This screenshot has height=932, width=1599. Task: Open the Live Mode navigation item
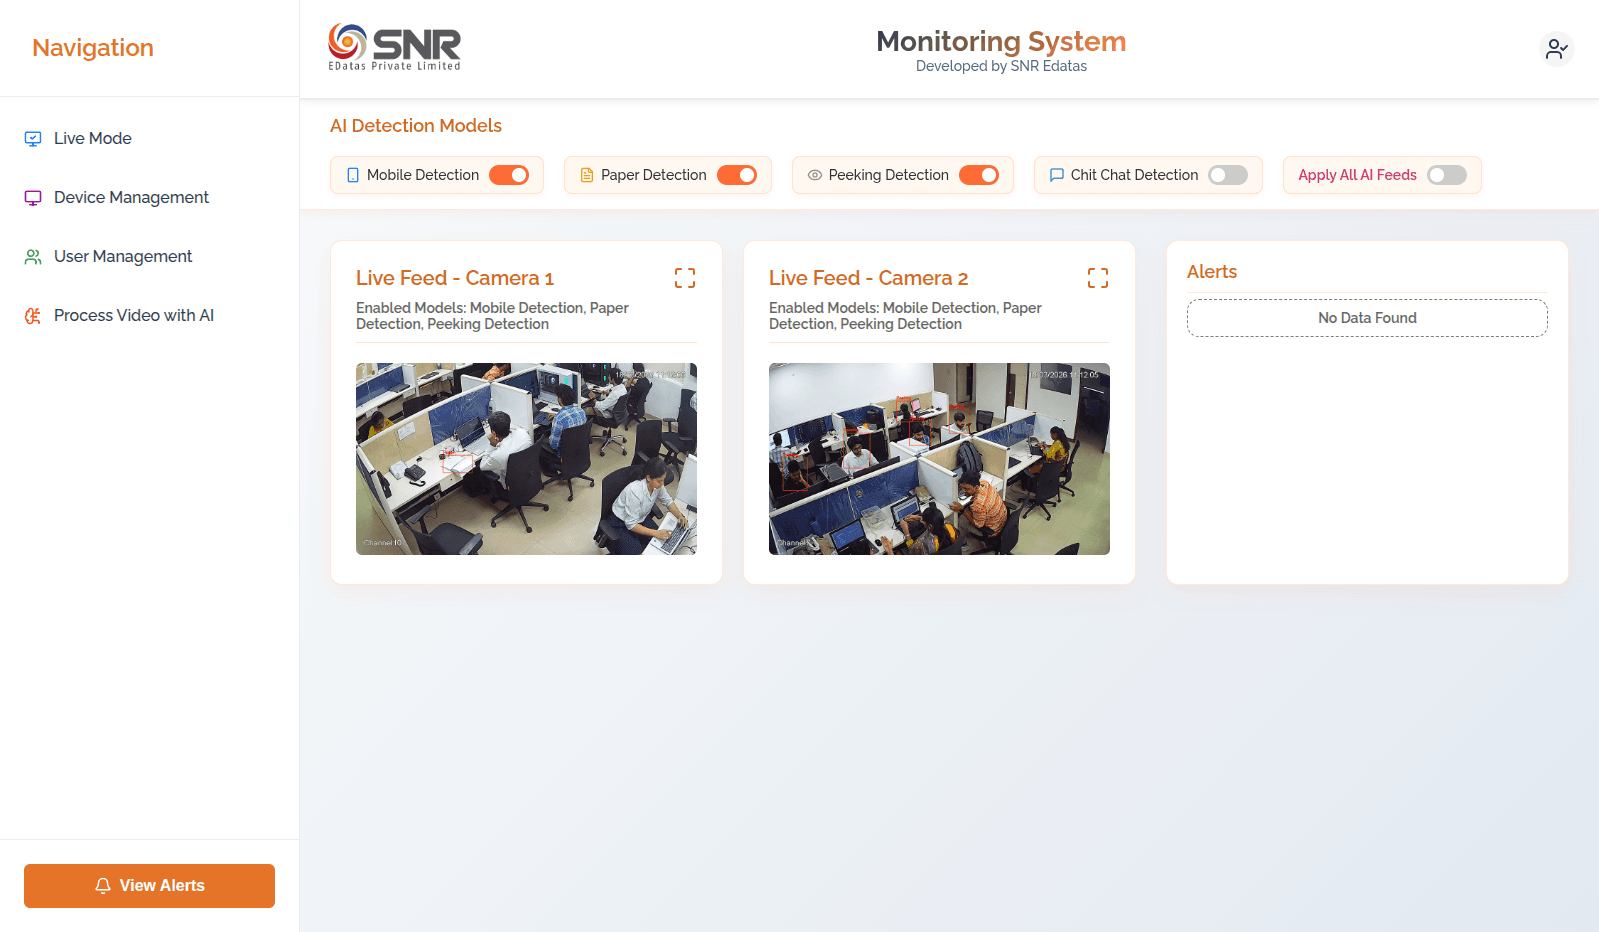[93, 139]
